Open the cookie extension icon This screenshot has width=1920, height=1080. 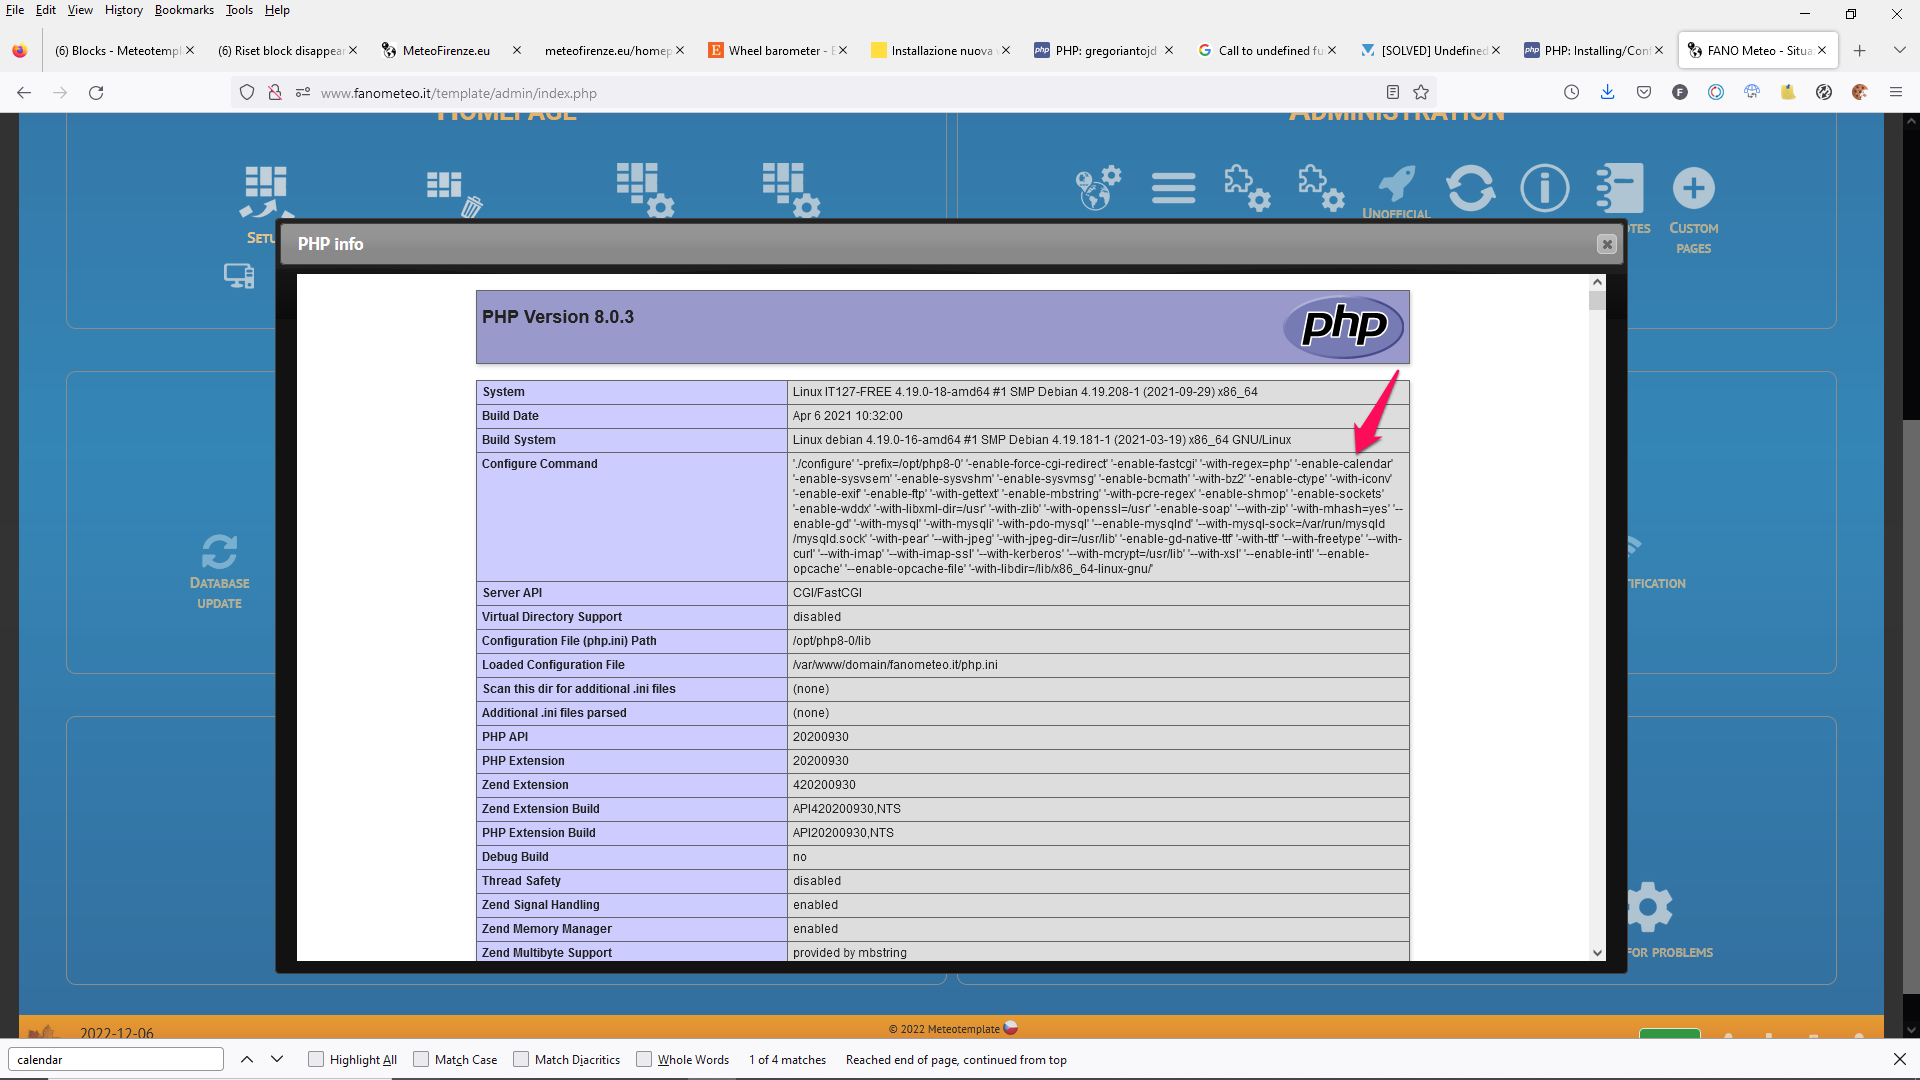coord(1860,93)
